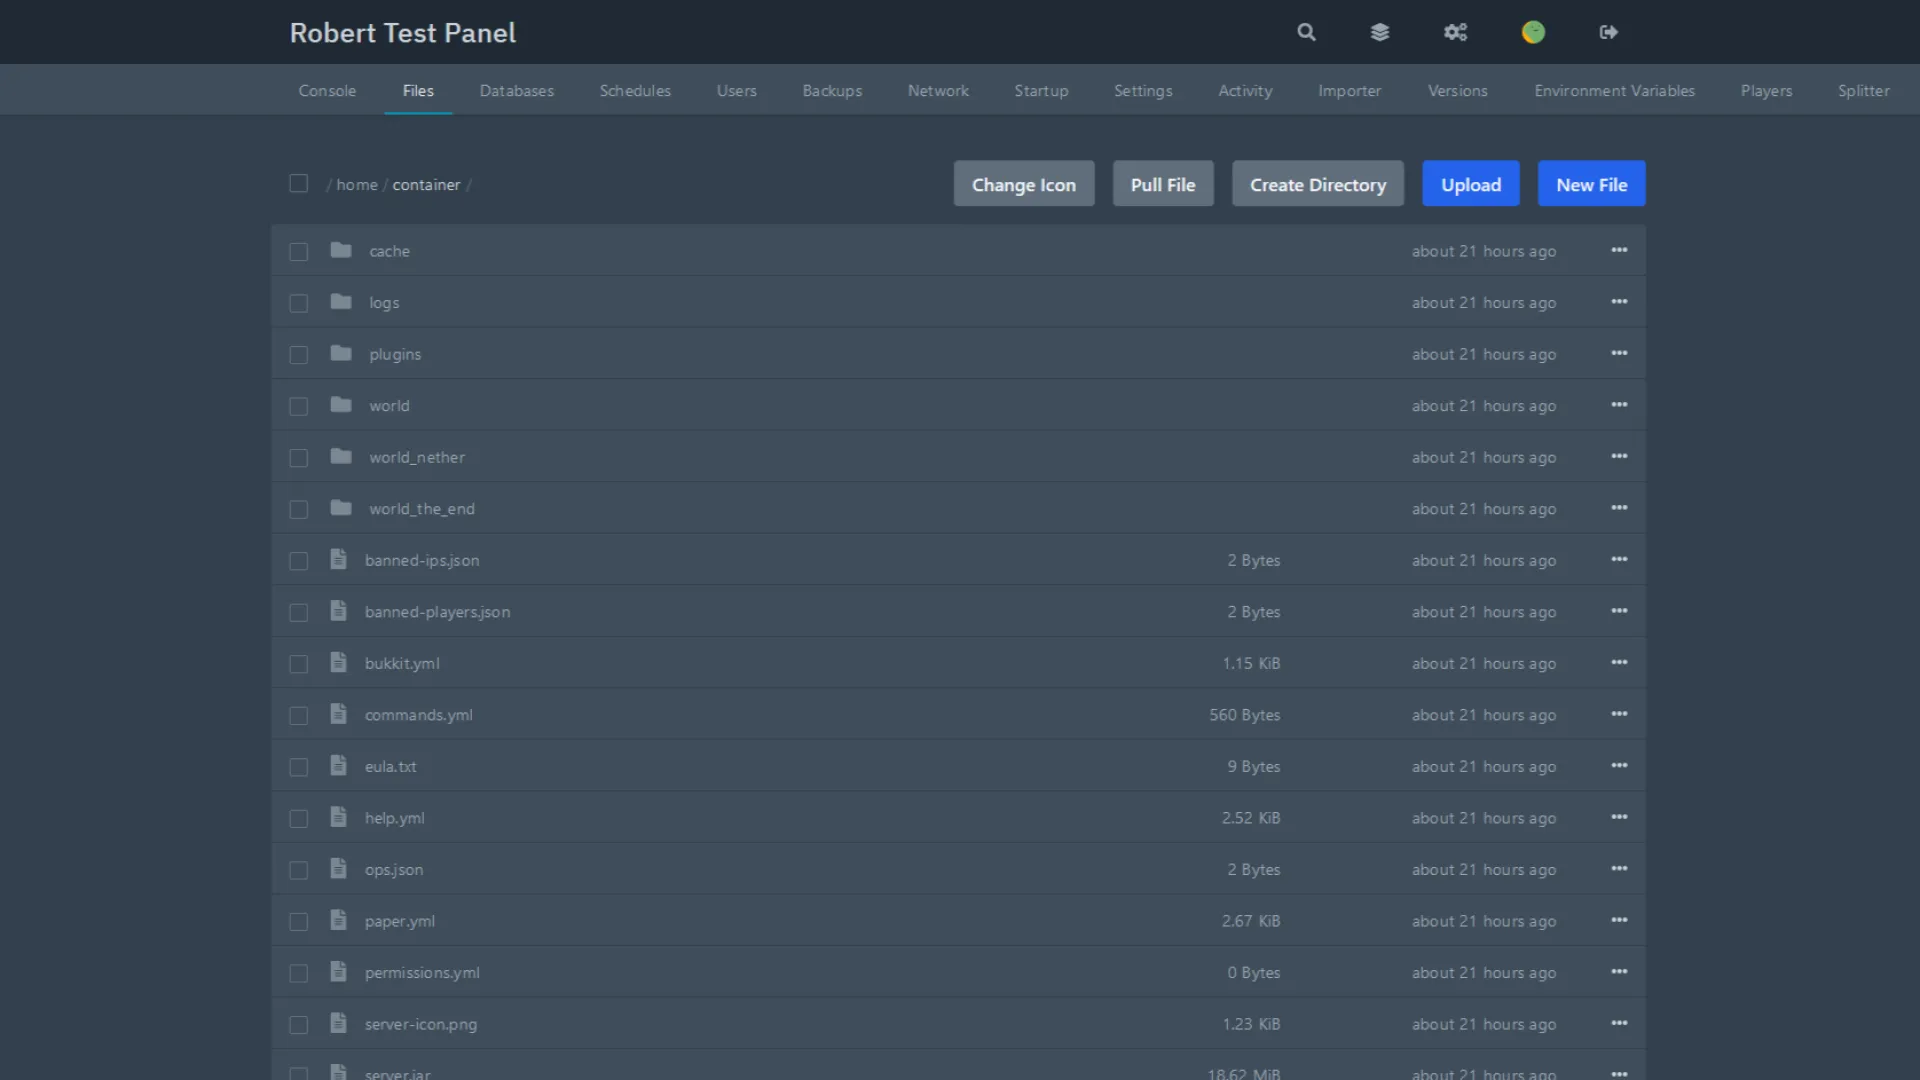Switch to the Console tab
The width and height of the screenshot is (1920, 1080).
(327, 90)
